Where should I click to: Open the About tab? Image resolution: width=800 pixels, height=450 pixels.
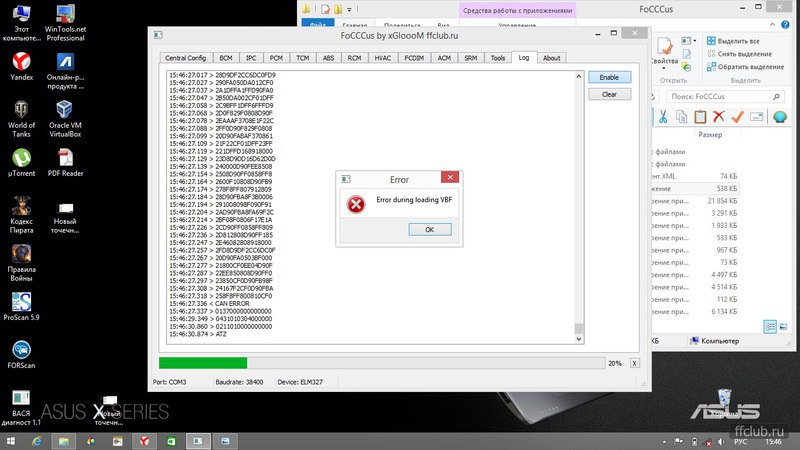coord(551,58)
